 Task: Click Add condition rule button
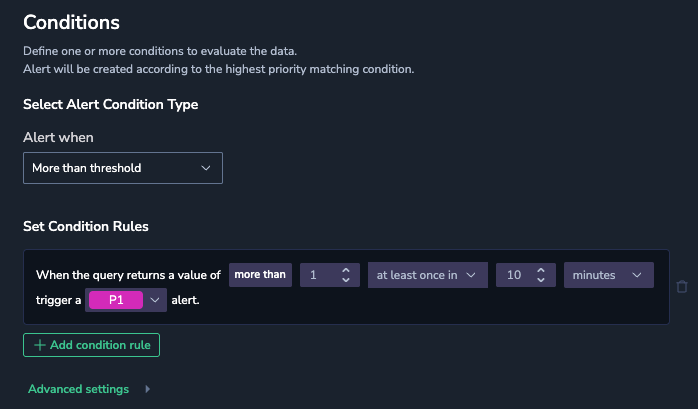pyautogui.click(x=91, y=345)
